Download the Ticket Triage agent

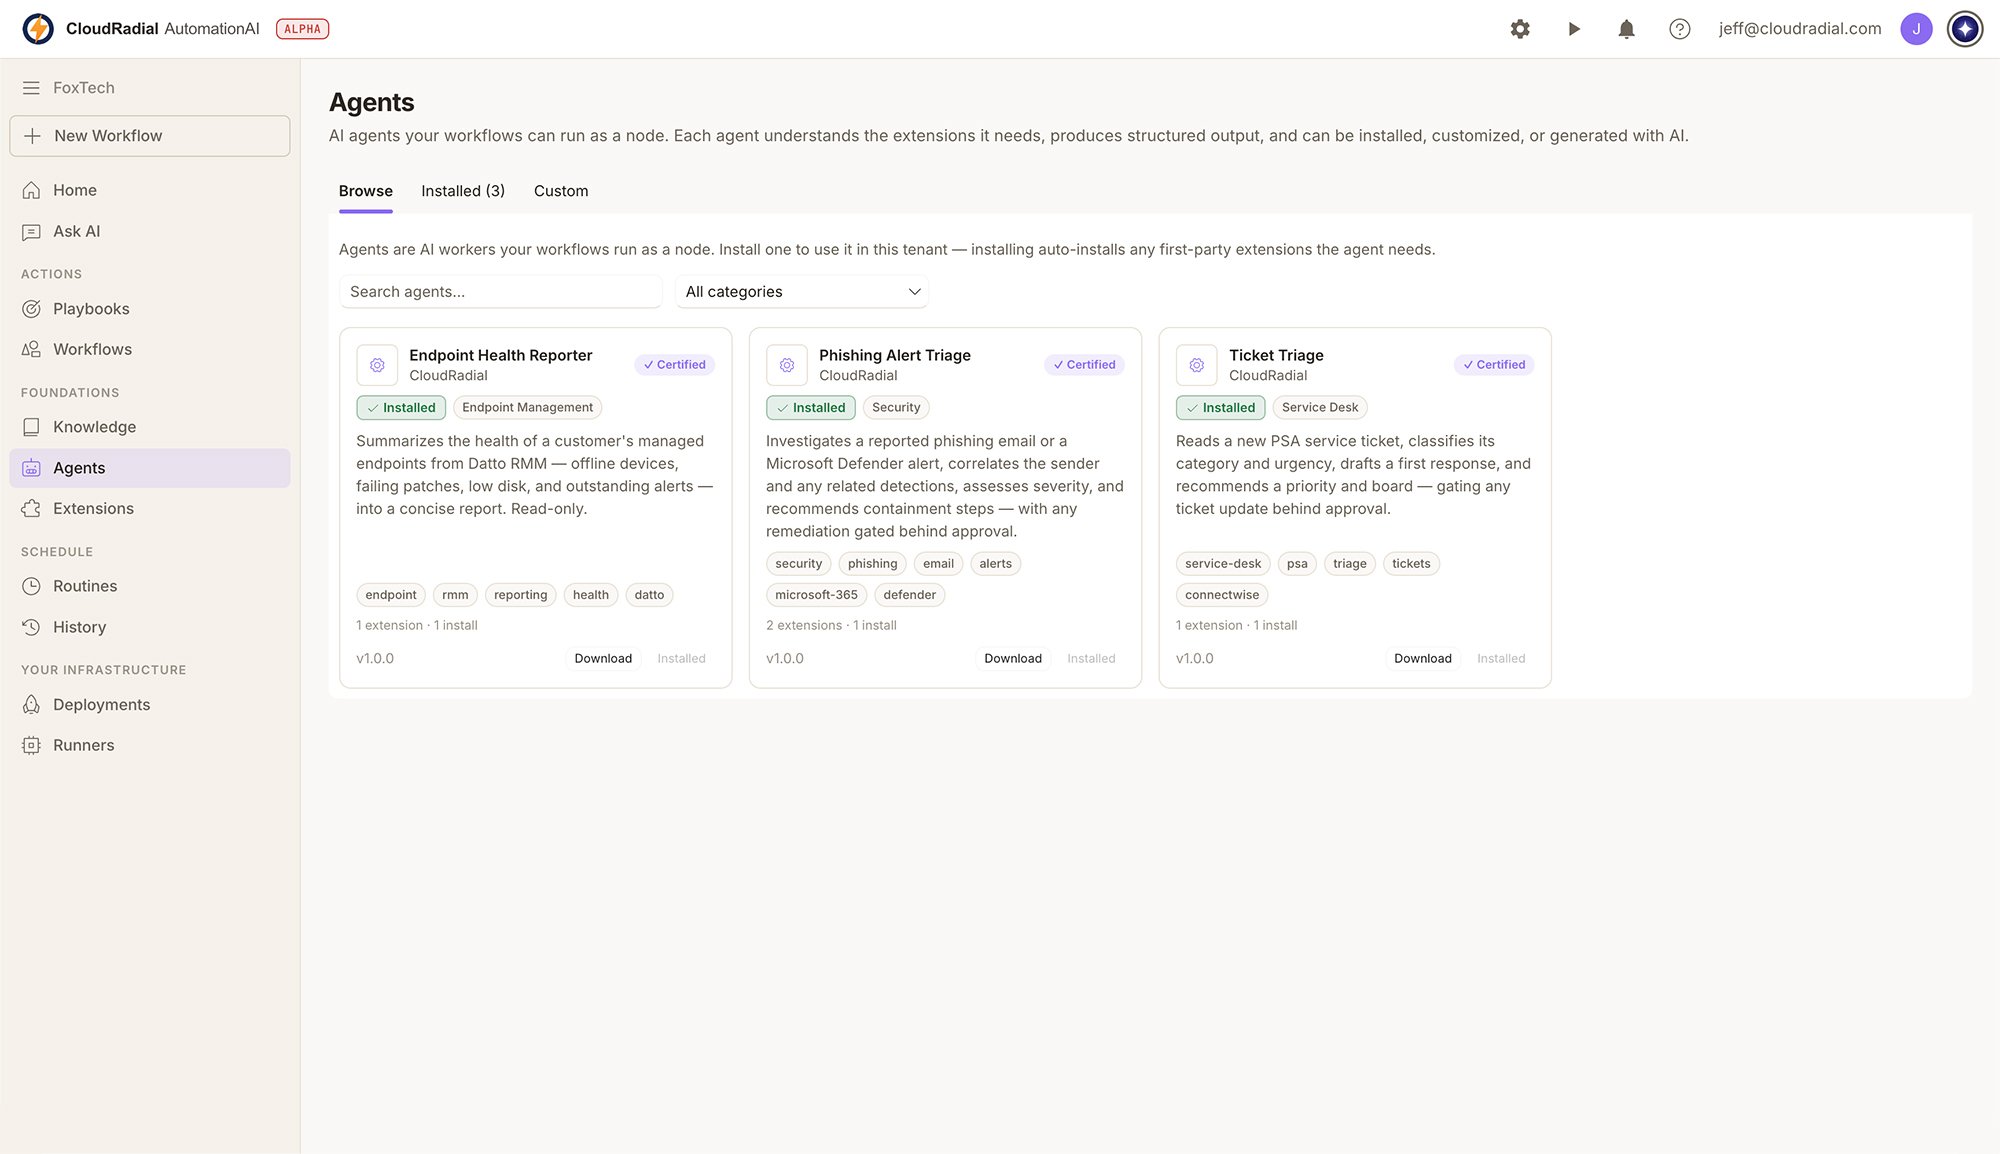pos(1423,658)
